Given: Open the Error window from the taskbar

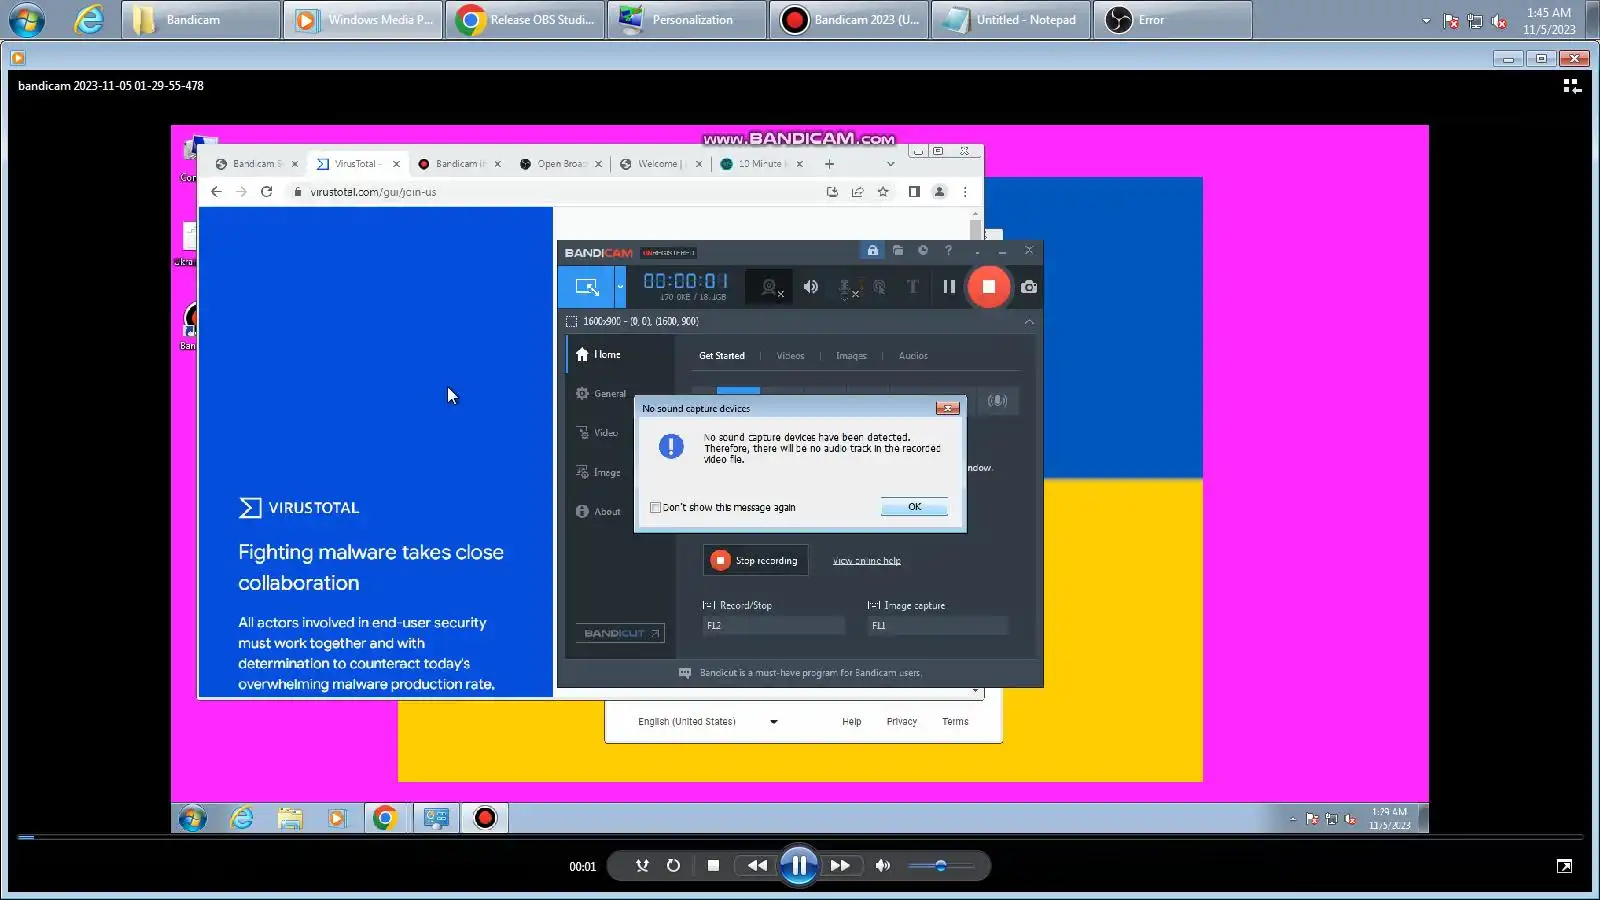Looking at the screenshot, I should [x=1173, y=20].
